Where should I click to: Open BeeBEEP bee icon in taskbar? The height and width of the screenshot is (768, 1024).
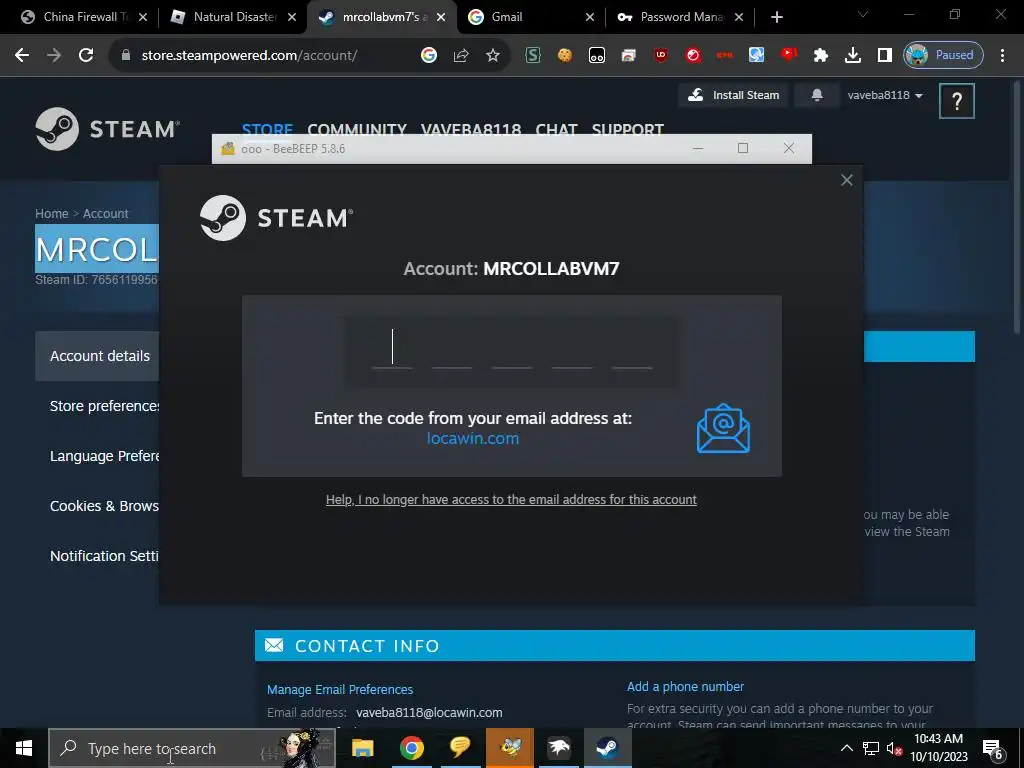click(509, 748)
